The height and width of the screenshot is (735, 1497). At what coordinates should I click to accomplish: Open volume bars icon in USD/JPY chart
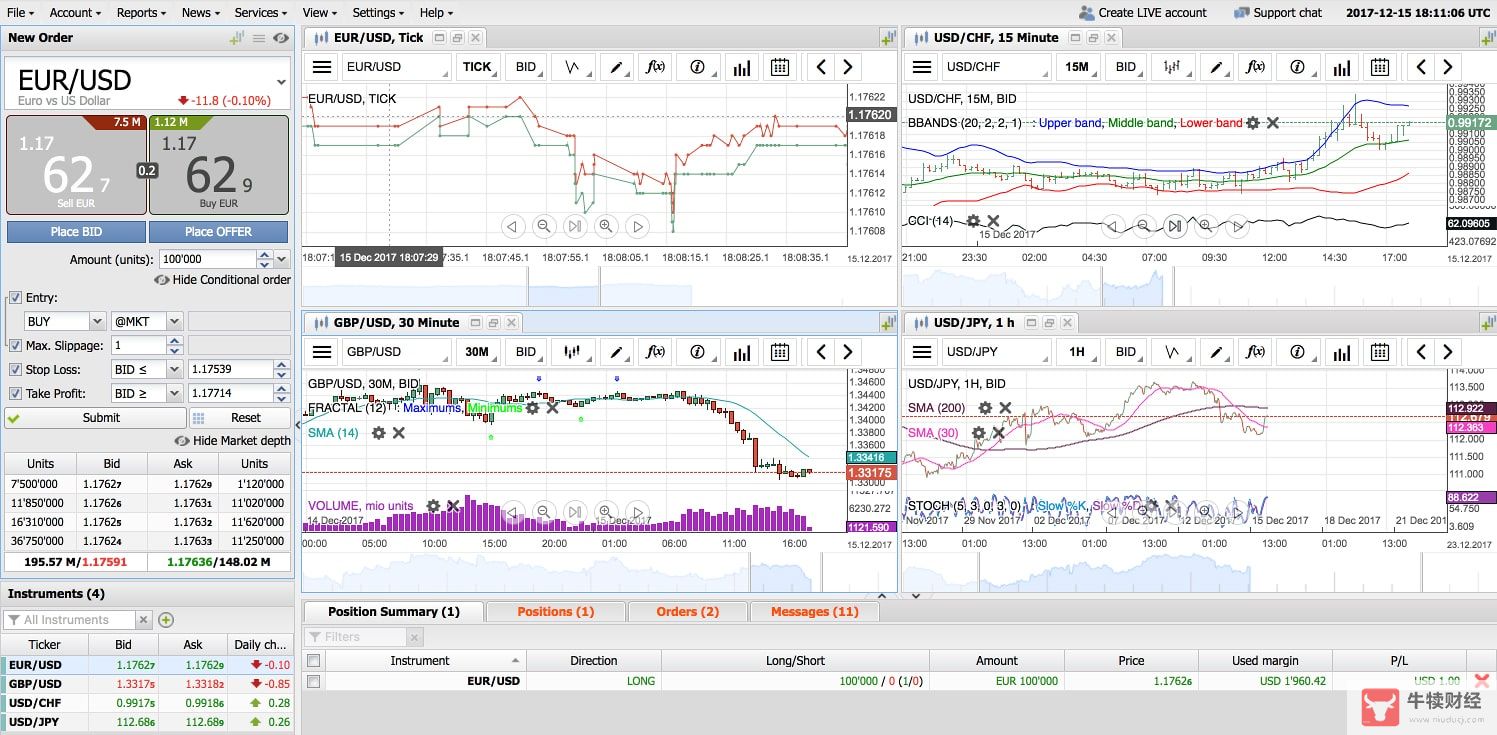click(1341, 352)
